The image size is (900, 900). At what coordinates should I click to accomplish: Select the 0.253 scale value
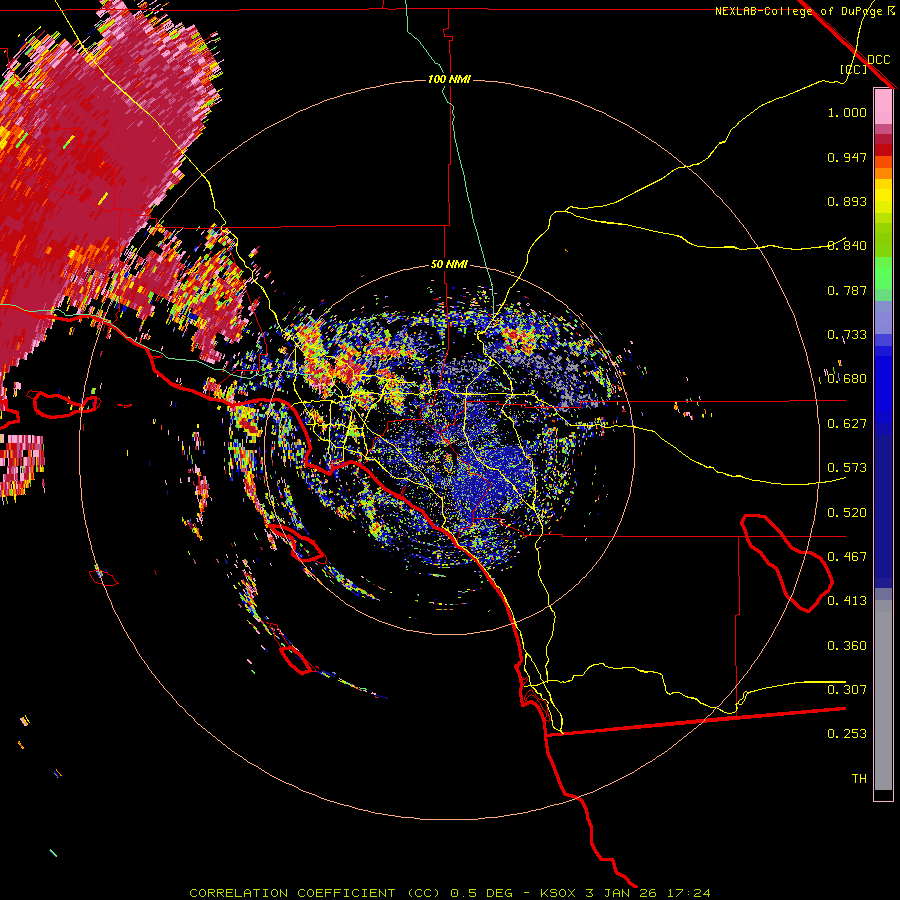pyautogui.click(x=847, y=734)
